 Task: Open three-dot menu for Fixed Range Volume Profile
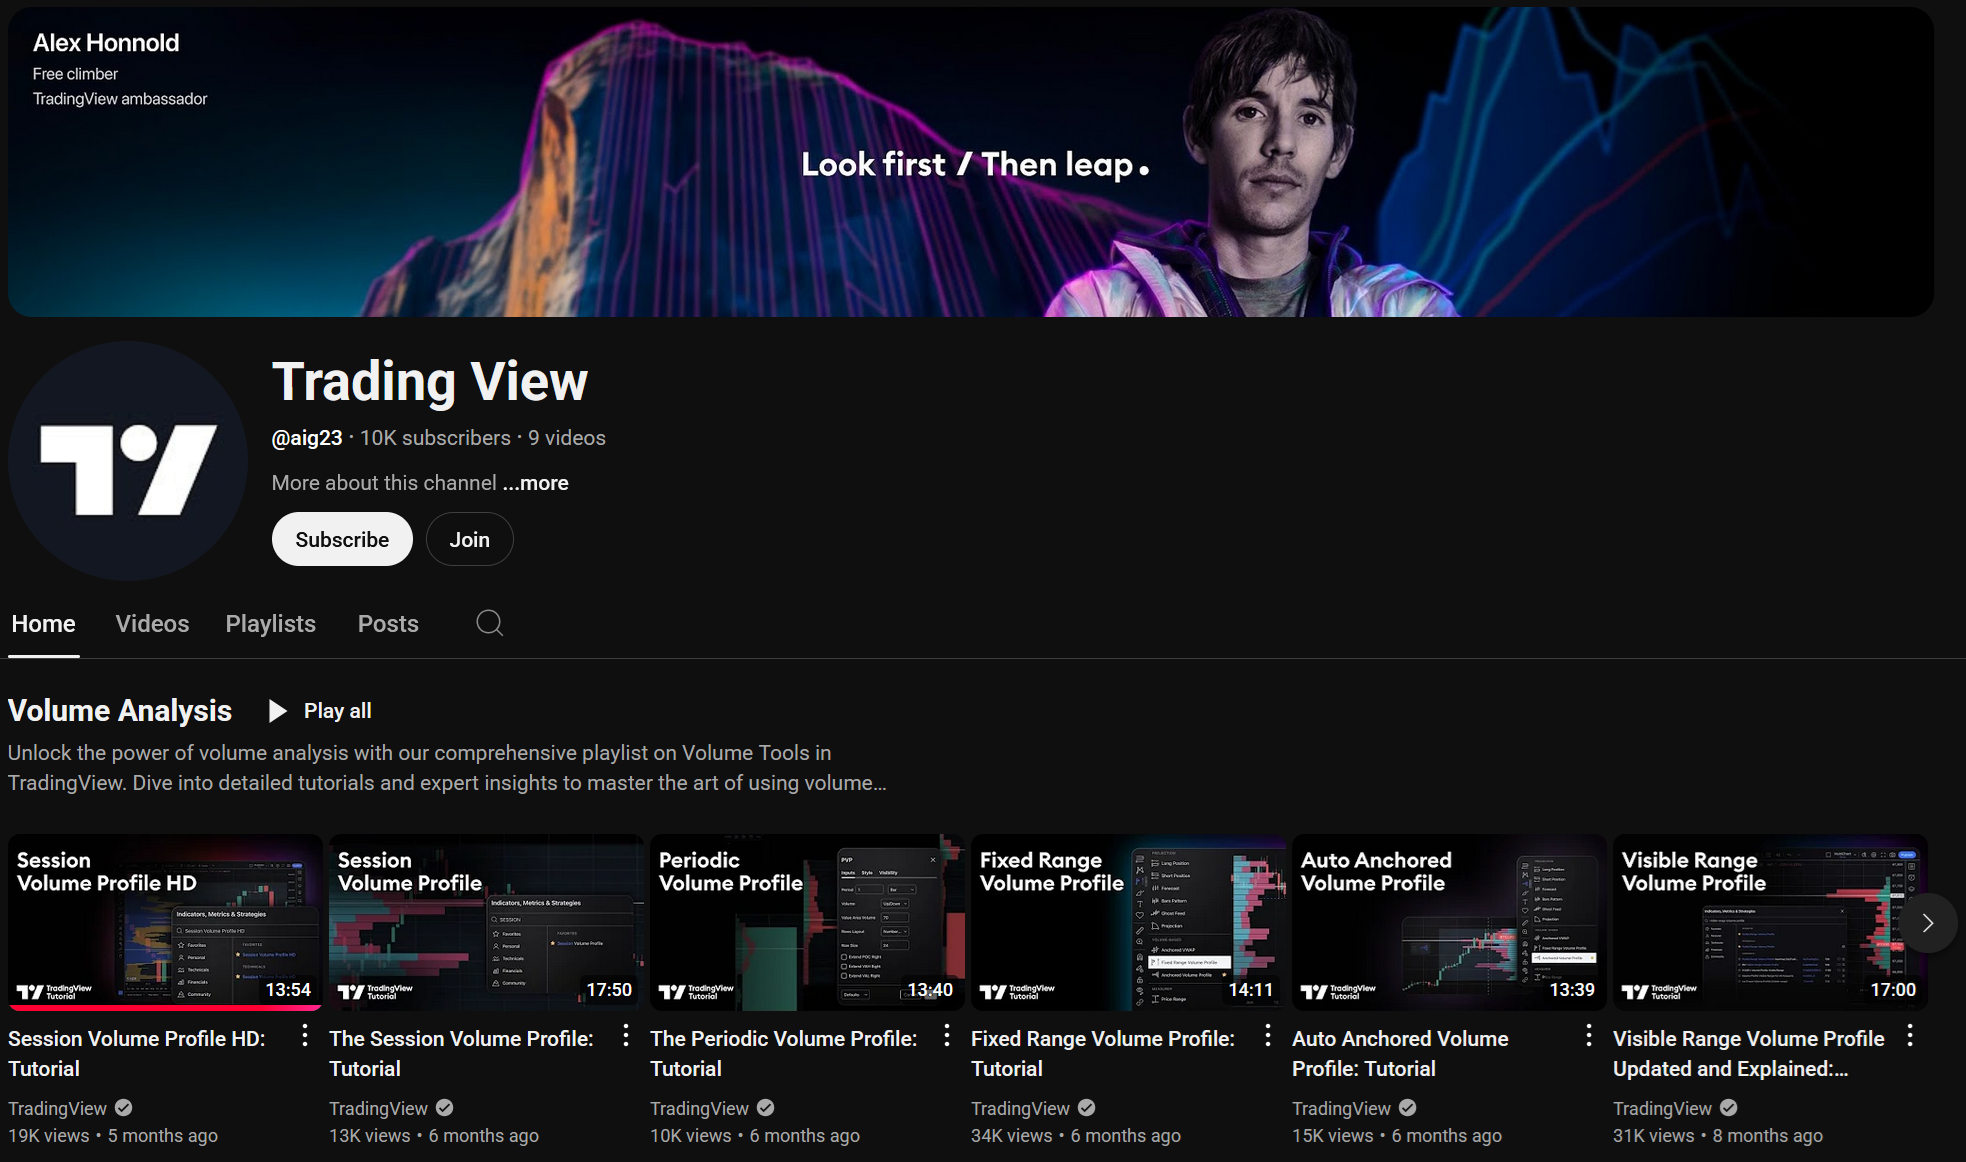pyautogui.click(x=1268, y=1036)
